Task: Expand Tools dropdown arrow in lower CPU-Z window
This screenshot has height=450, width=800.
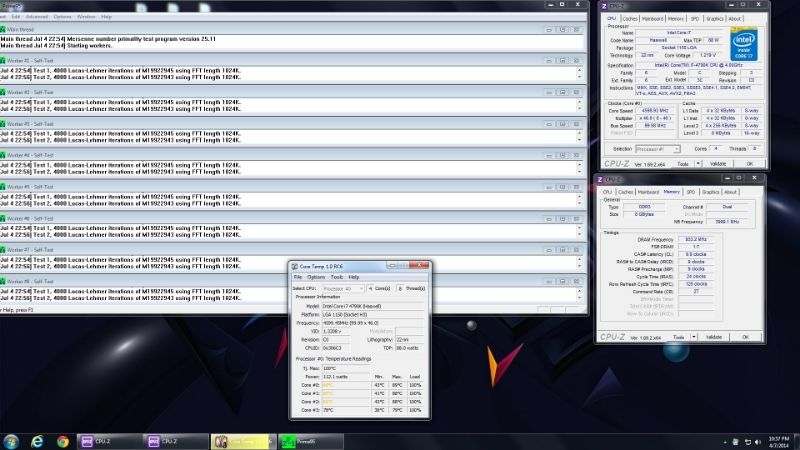Action: pyautogui.click(x=694, y=337)
